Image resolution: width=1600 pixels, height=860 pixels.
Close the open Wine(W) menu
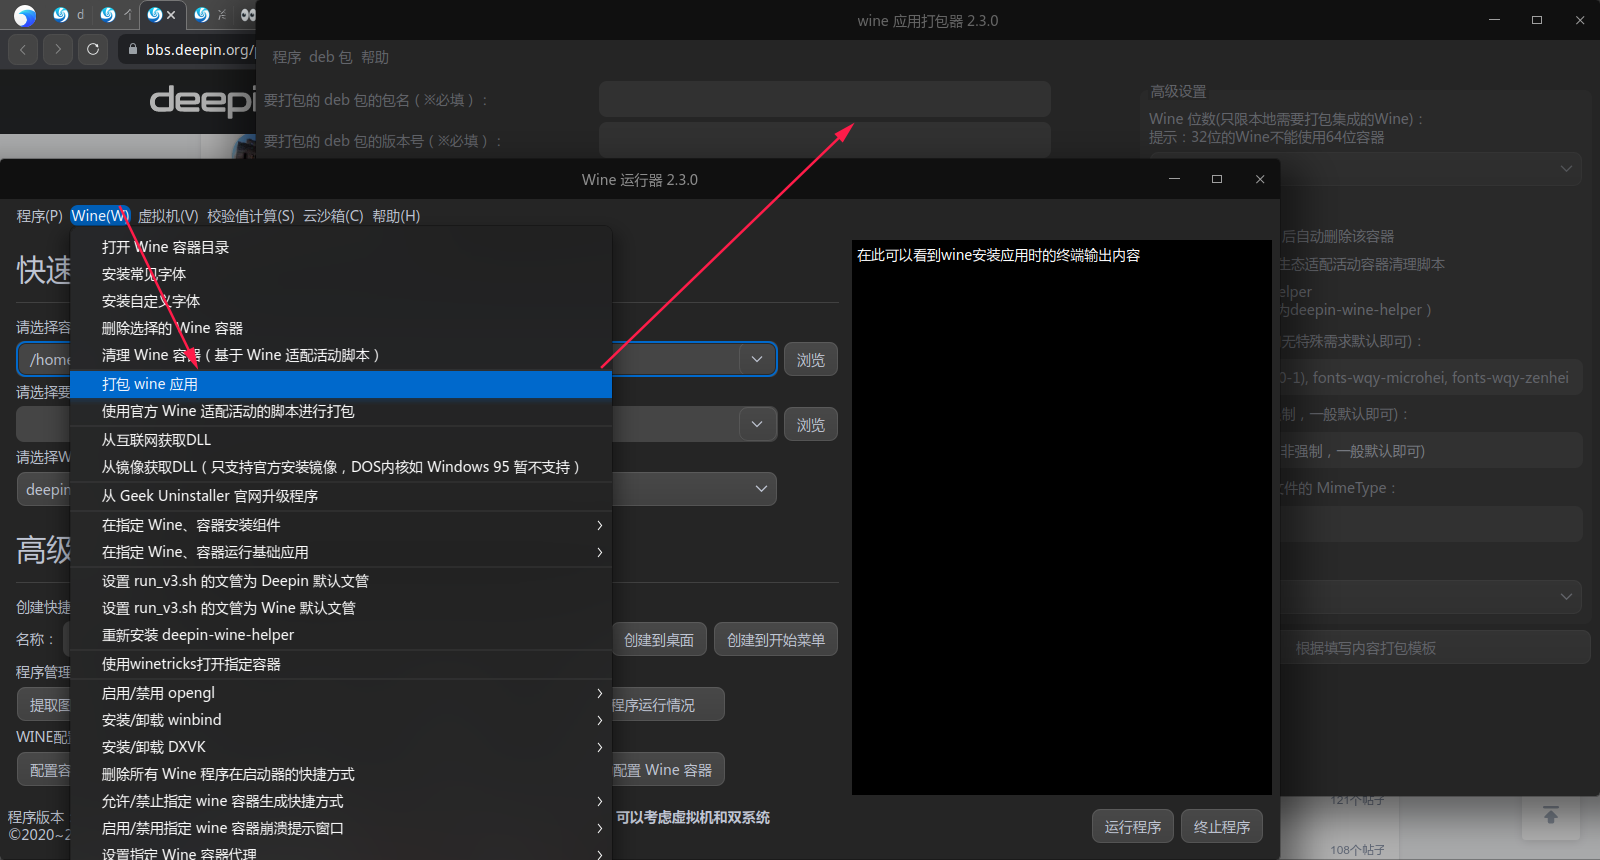point(100,216)
